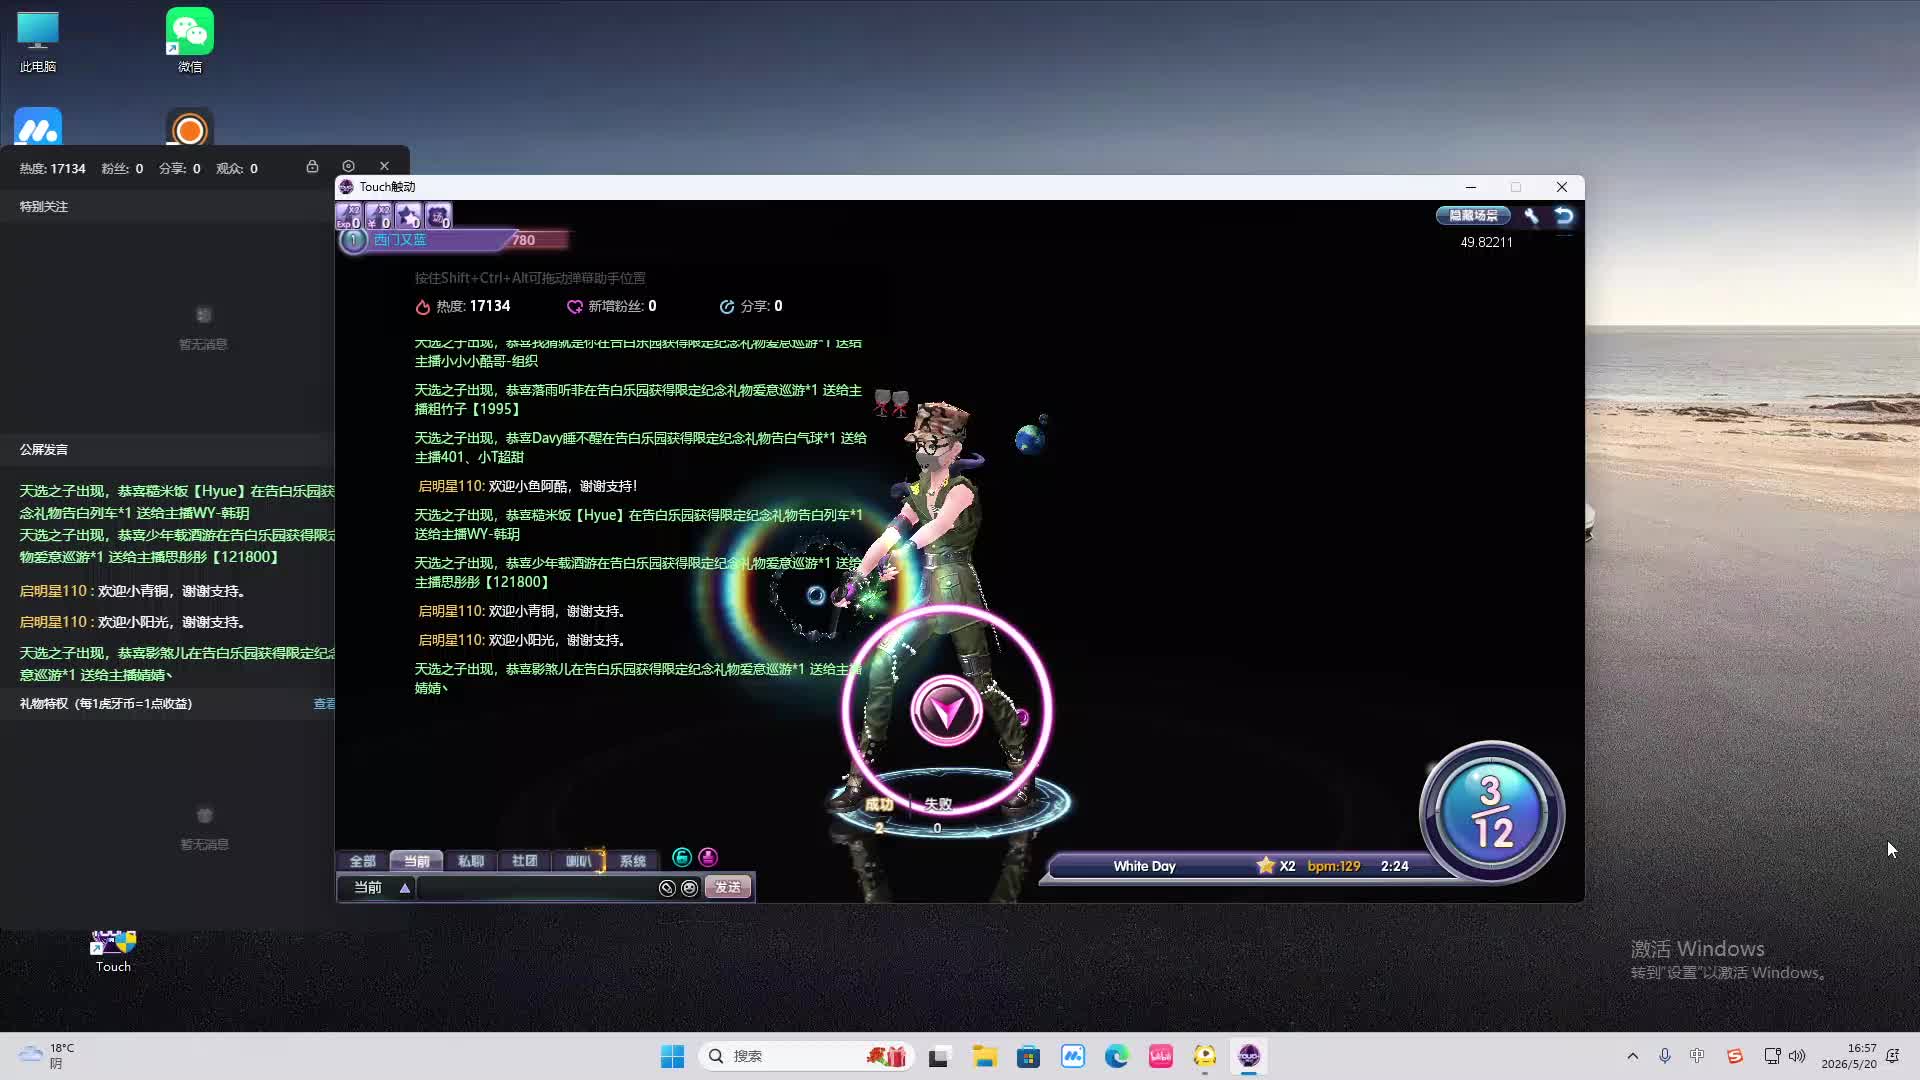Viewport: 1920px width, 1080px height.
Task: Close the streaming assistant panel
Action: tap(384, 167)
